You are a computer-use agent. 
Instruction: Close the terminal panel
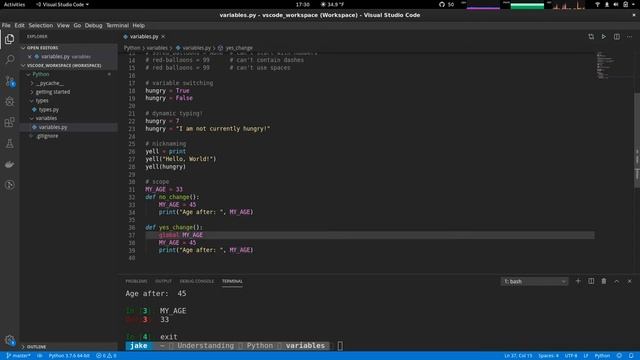click(x=629, y=281)
